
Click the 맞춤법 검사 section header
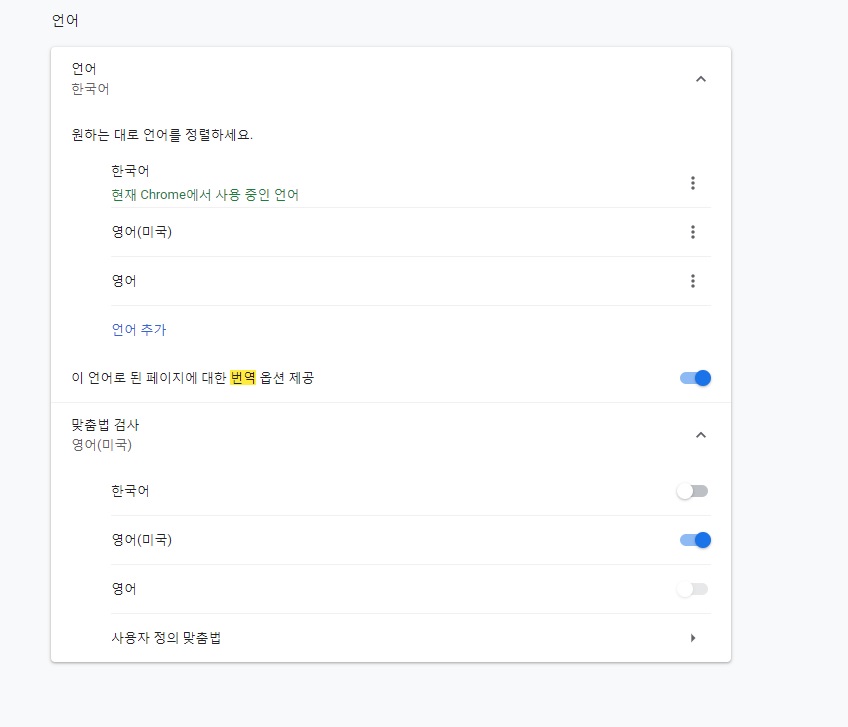[105, 426]
